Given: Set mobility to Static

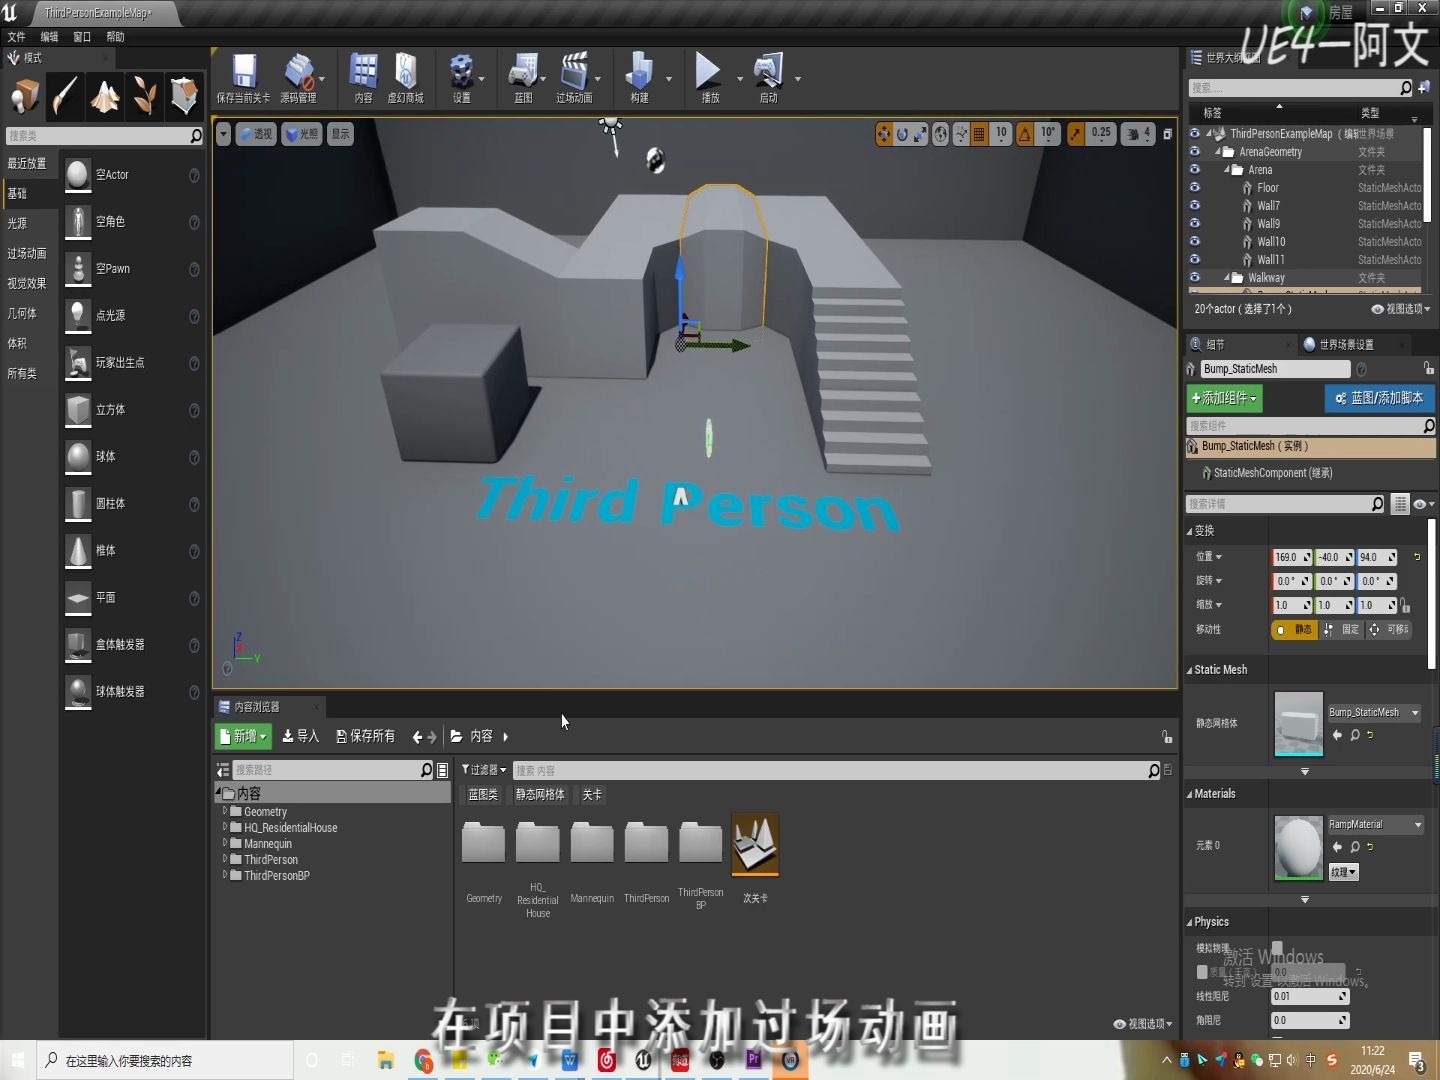Looking at the screenshot, I should [x=1295, y=630].
